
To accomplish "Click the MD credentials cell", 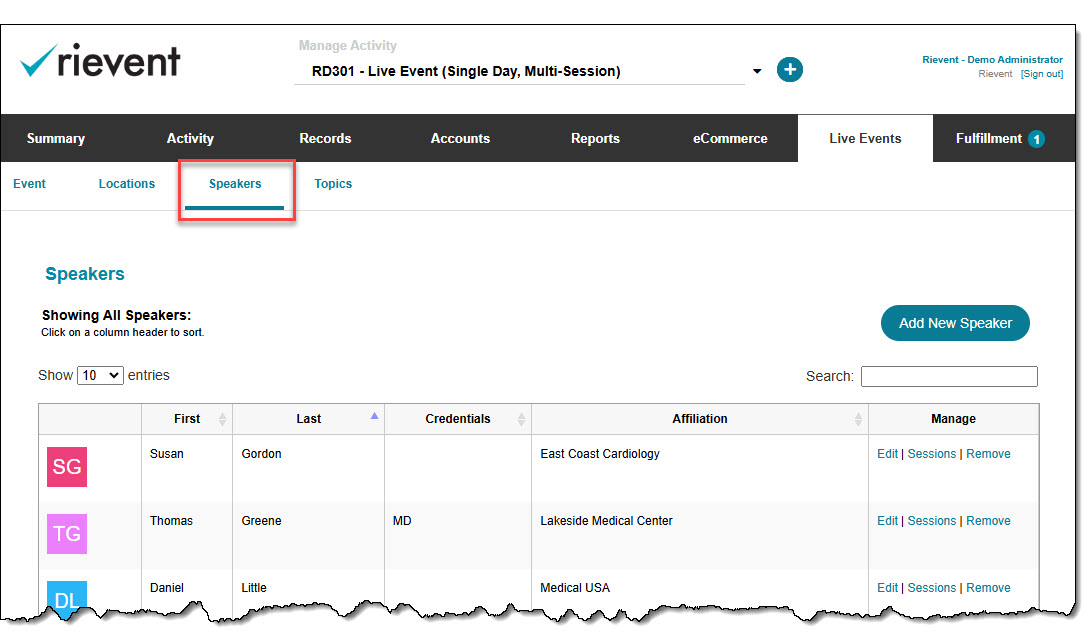I will coord(402,521).
